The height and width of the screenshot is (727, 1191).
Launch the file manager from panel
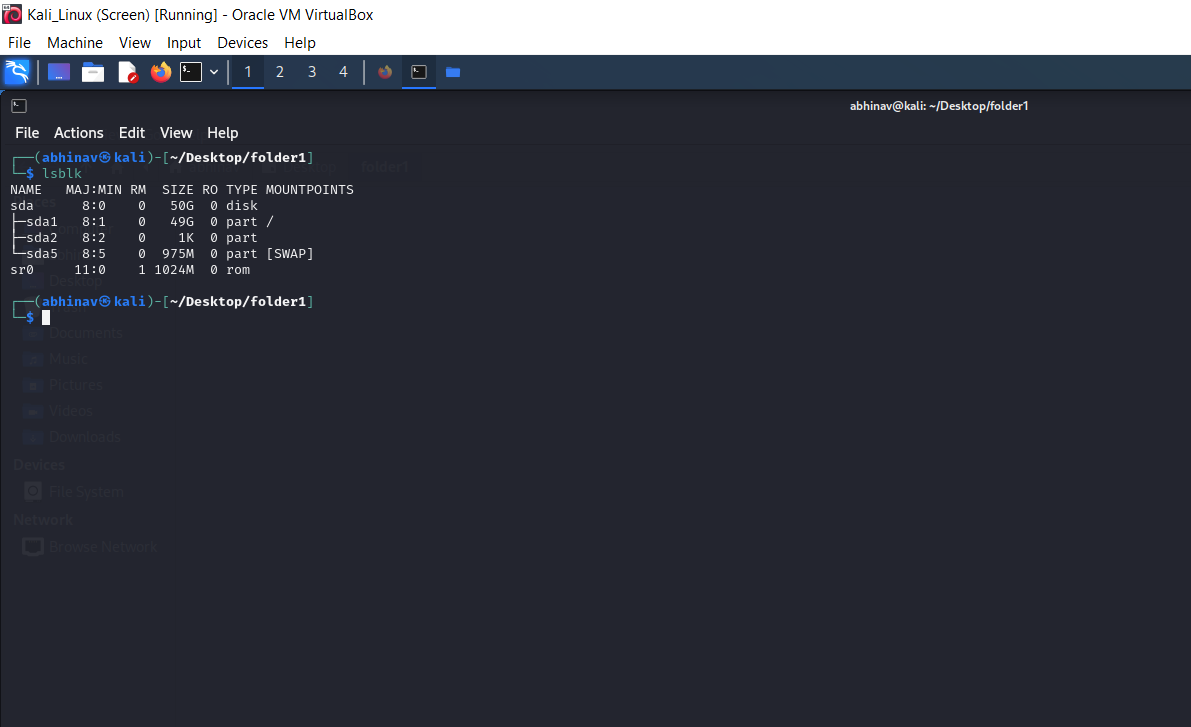click(93, 72)
